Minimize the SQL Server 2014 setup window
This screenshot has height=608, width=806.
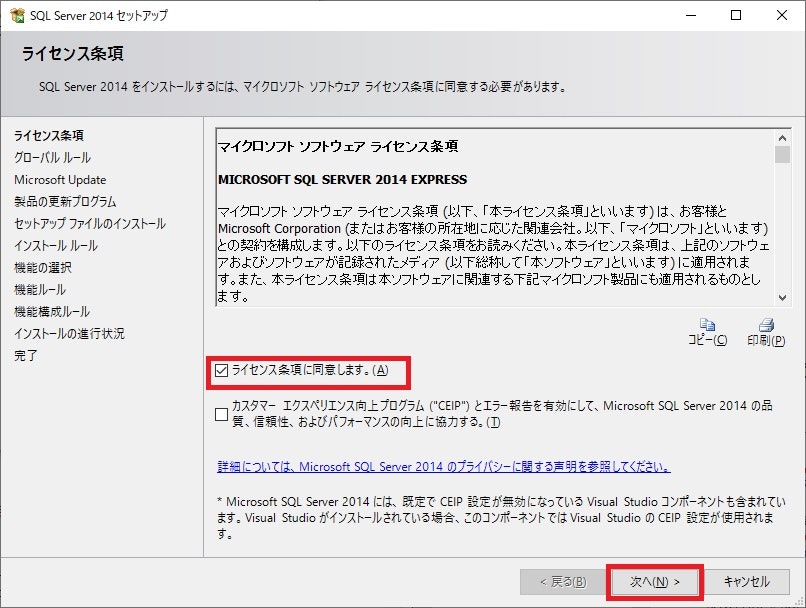click(x=691, y=15)
